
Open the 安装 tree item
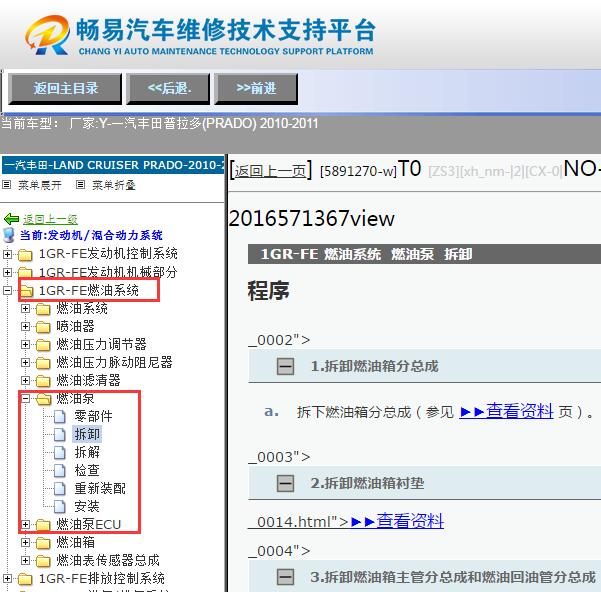click(87, 507)
